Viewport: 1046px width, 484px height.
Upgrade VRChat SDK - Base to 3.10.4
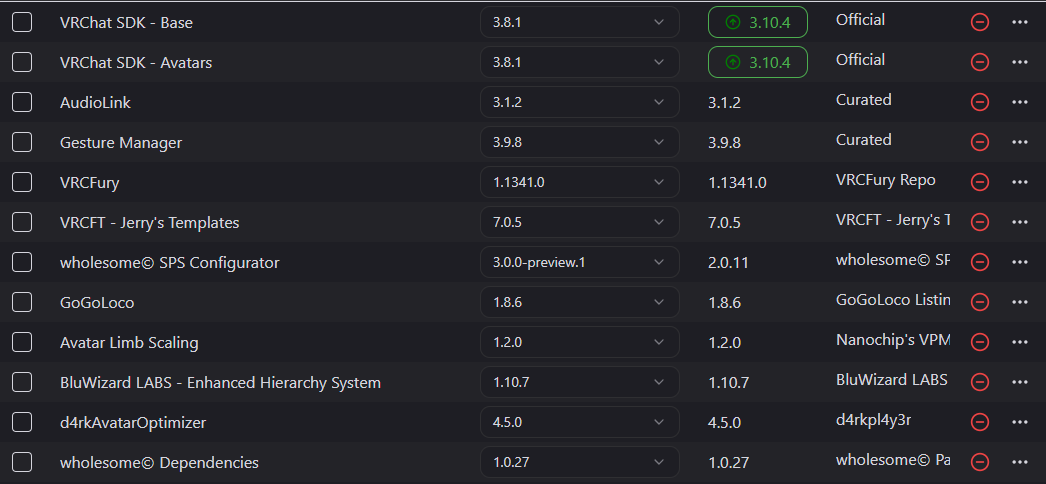[758, 22]
